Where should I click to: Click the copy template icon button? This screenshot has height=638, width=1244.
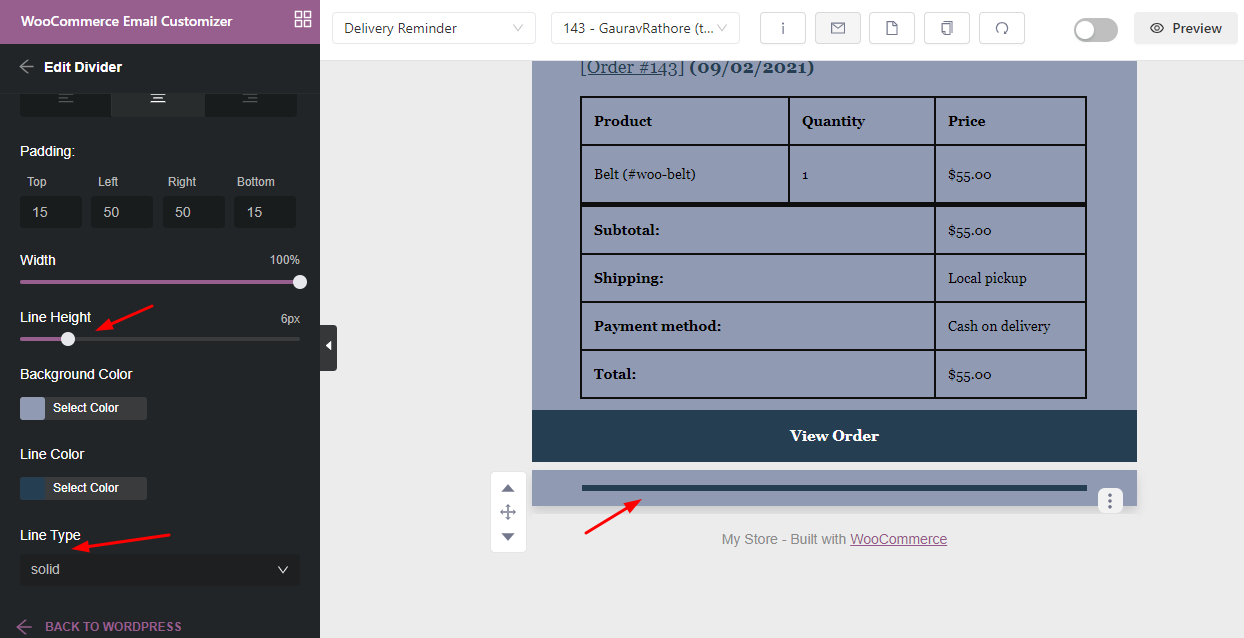coord(947,28)
